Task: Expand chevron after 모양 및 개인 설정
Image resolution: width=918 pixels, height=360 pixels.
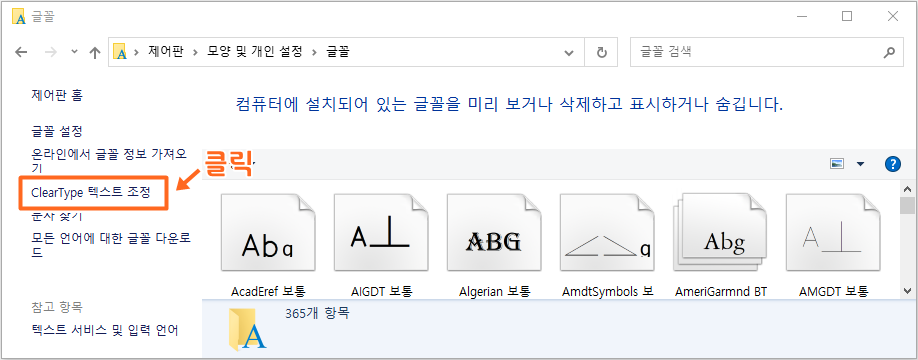Action: pos(314,52)
